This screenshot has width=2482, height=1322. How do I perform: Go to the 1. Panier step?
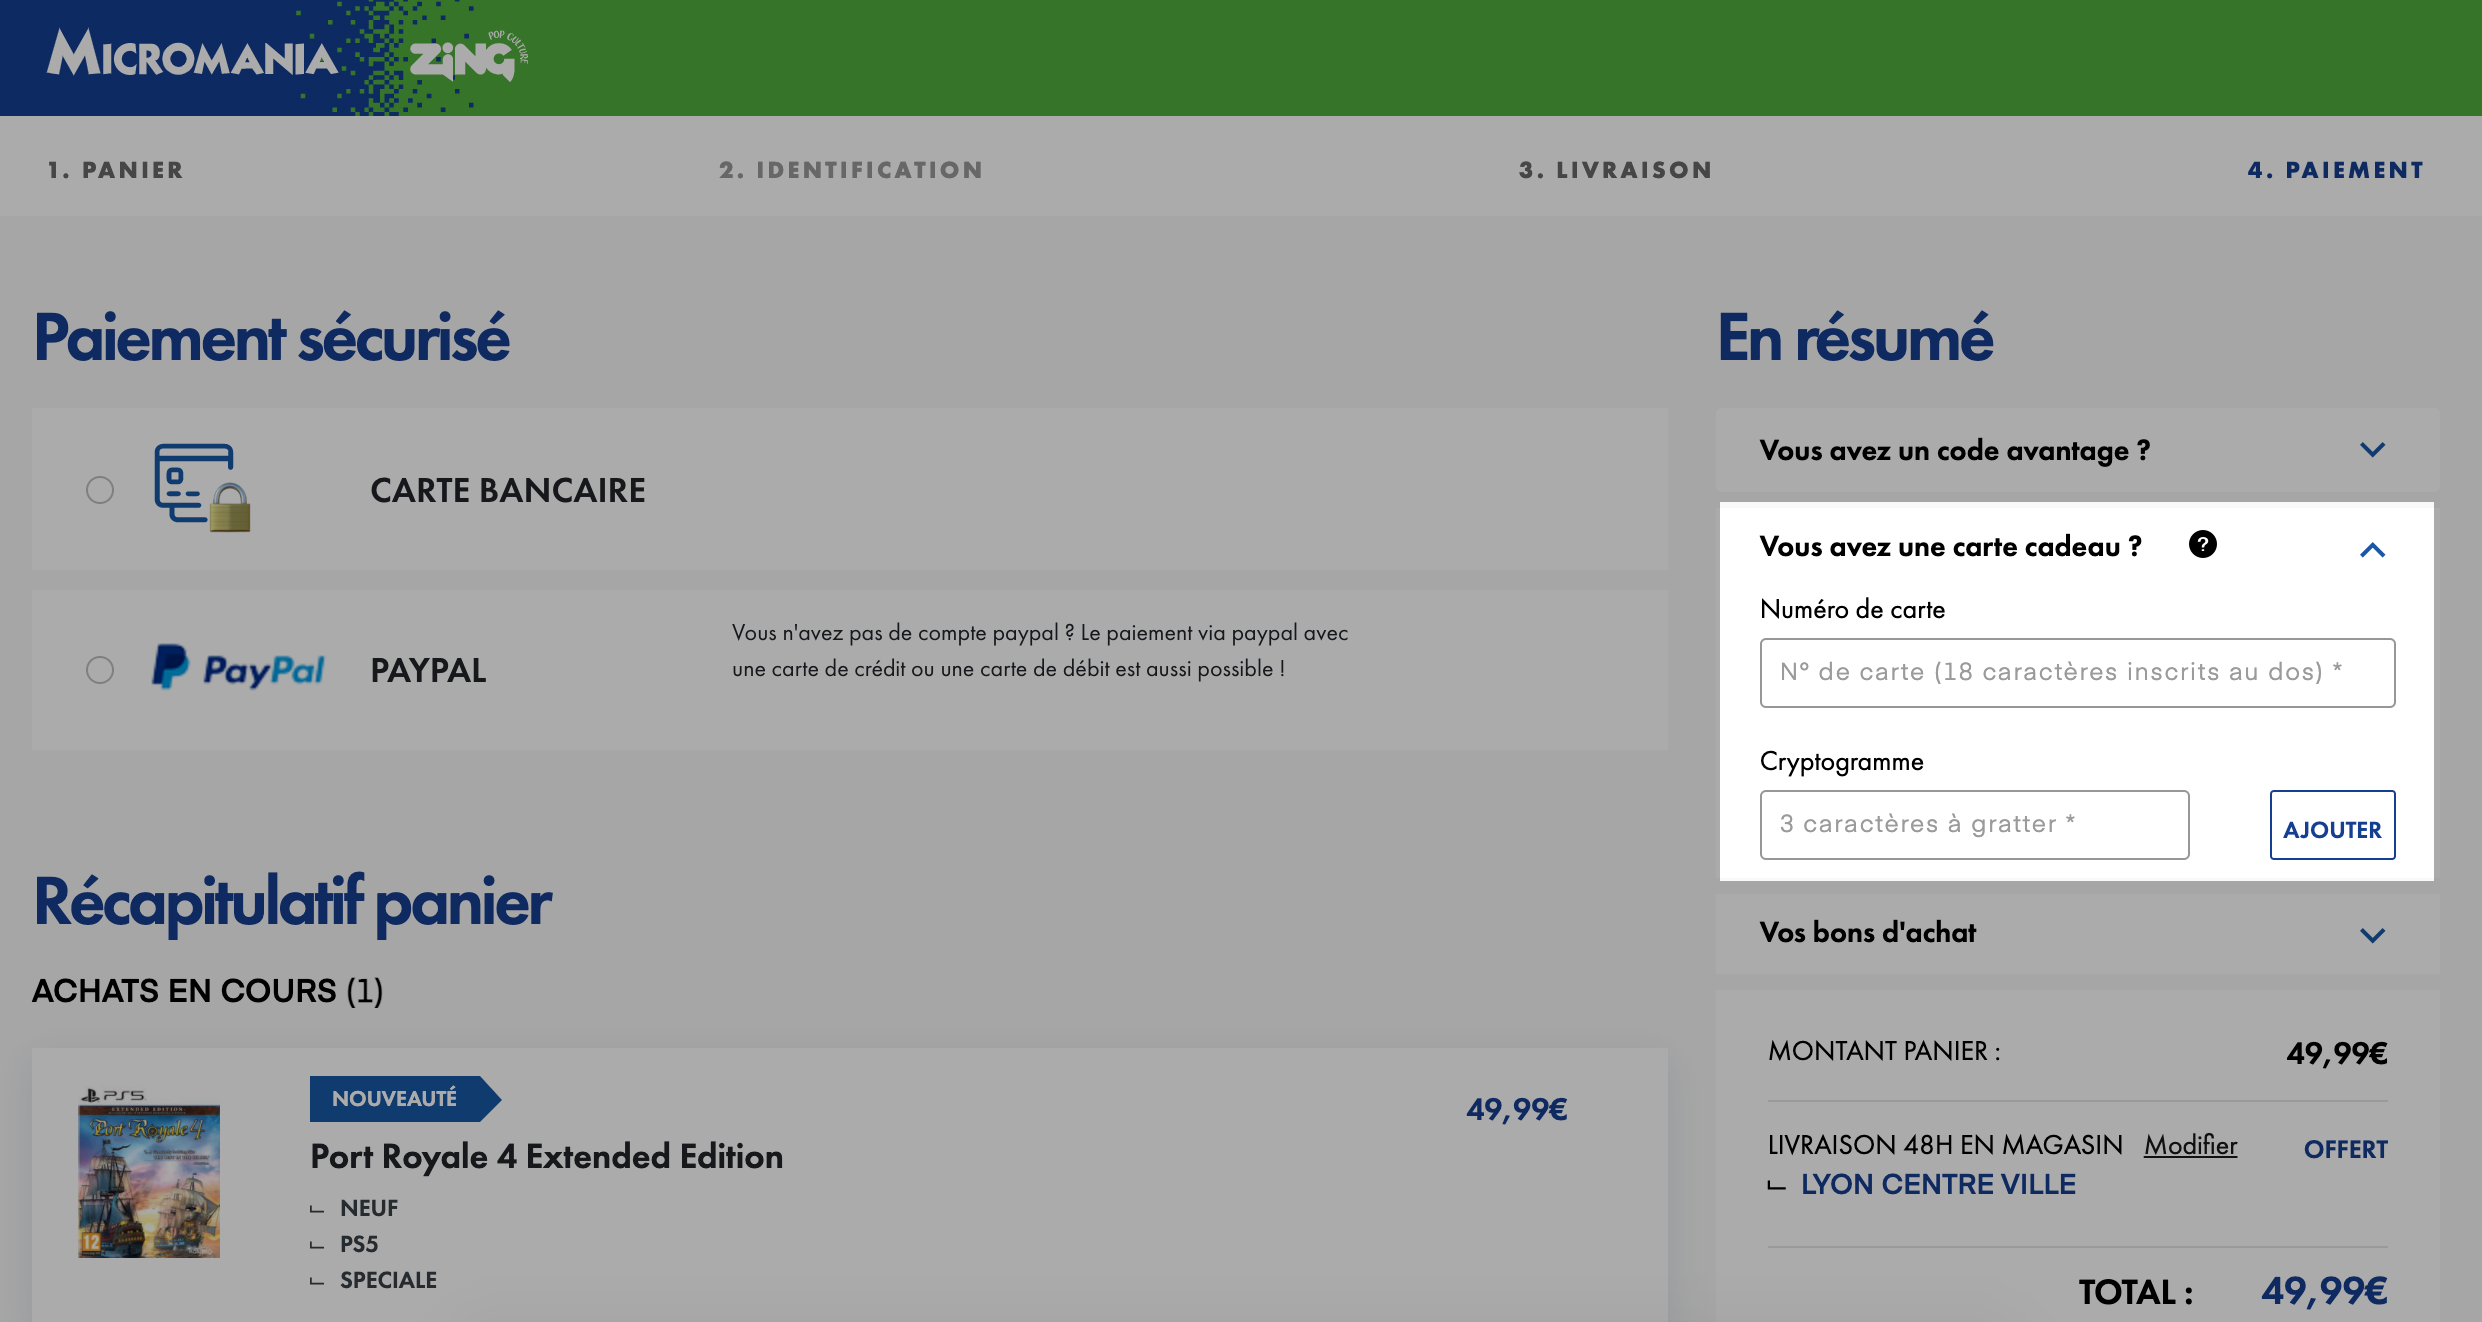pyautogui.click(x=116, y=170)
